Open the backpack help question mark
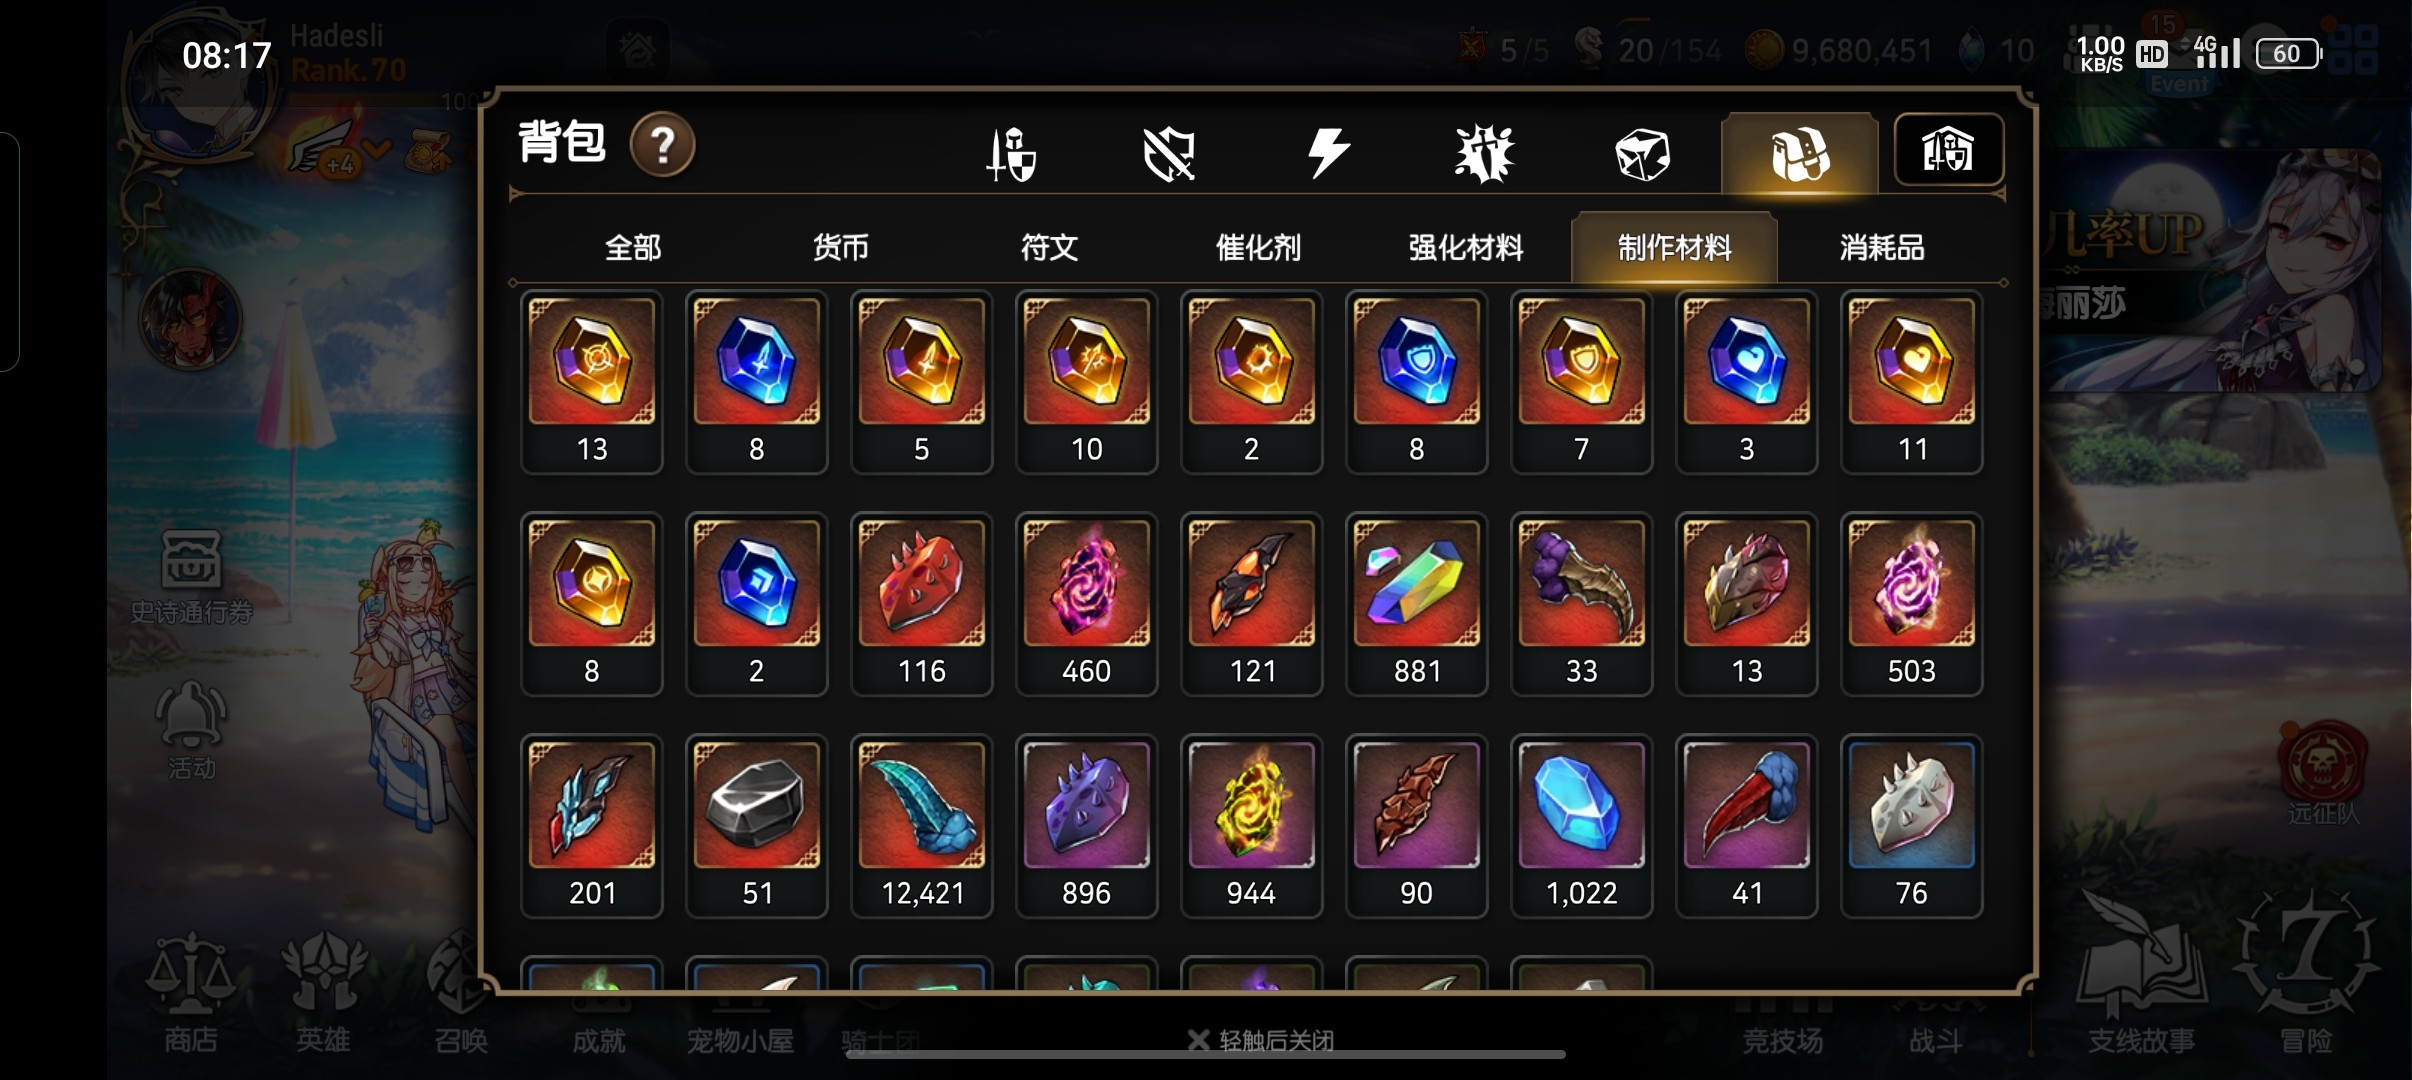The width and height of the screenshot is (2412, 1080). click(x=662, y=146)
